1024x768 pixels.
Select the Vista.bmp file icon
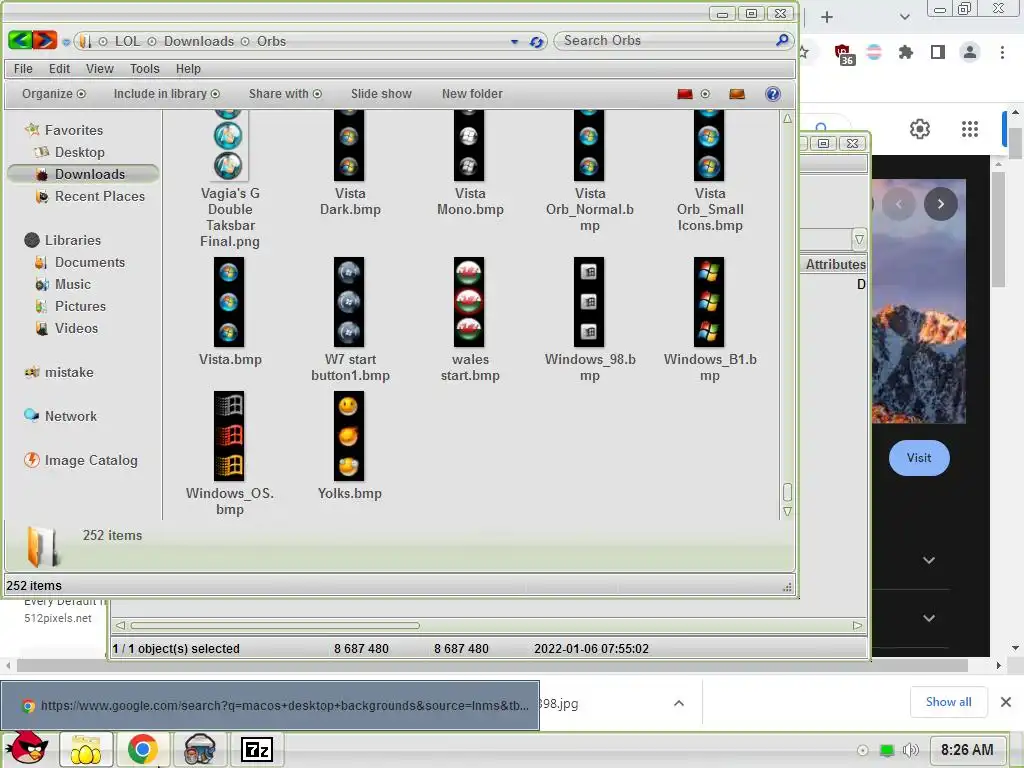(229, 302)
